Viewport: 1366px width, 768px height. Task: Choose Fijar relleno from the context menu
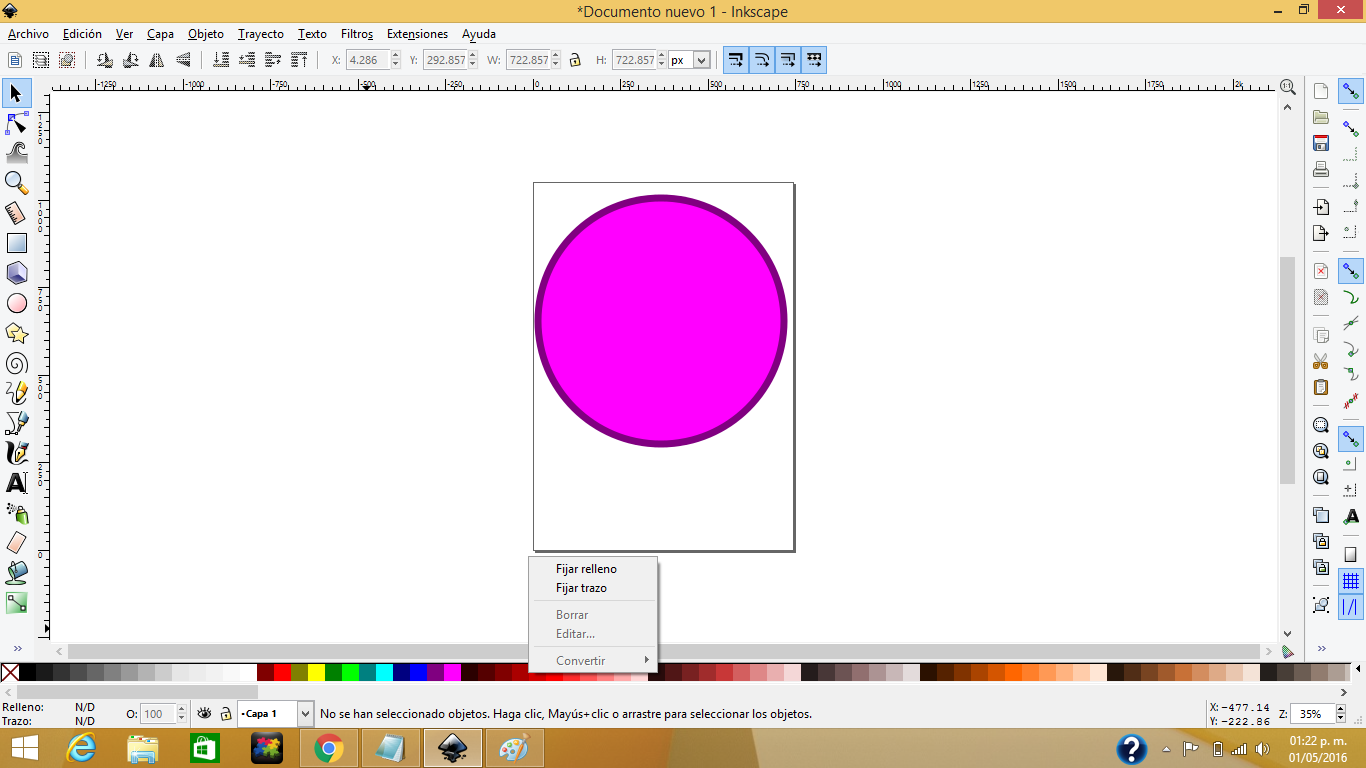(x=587, y=568)
